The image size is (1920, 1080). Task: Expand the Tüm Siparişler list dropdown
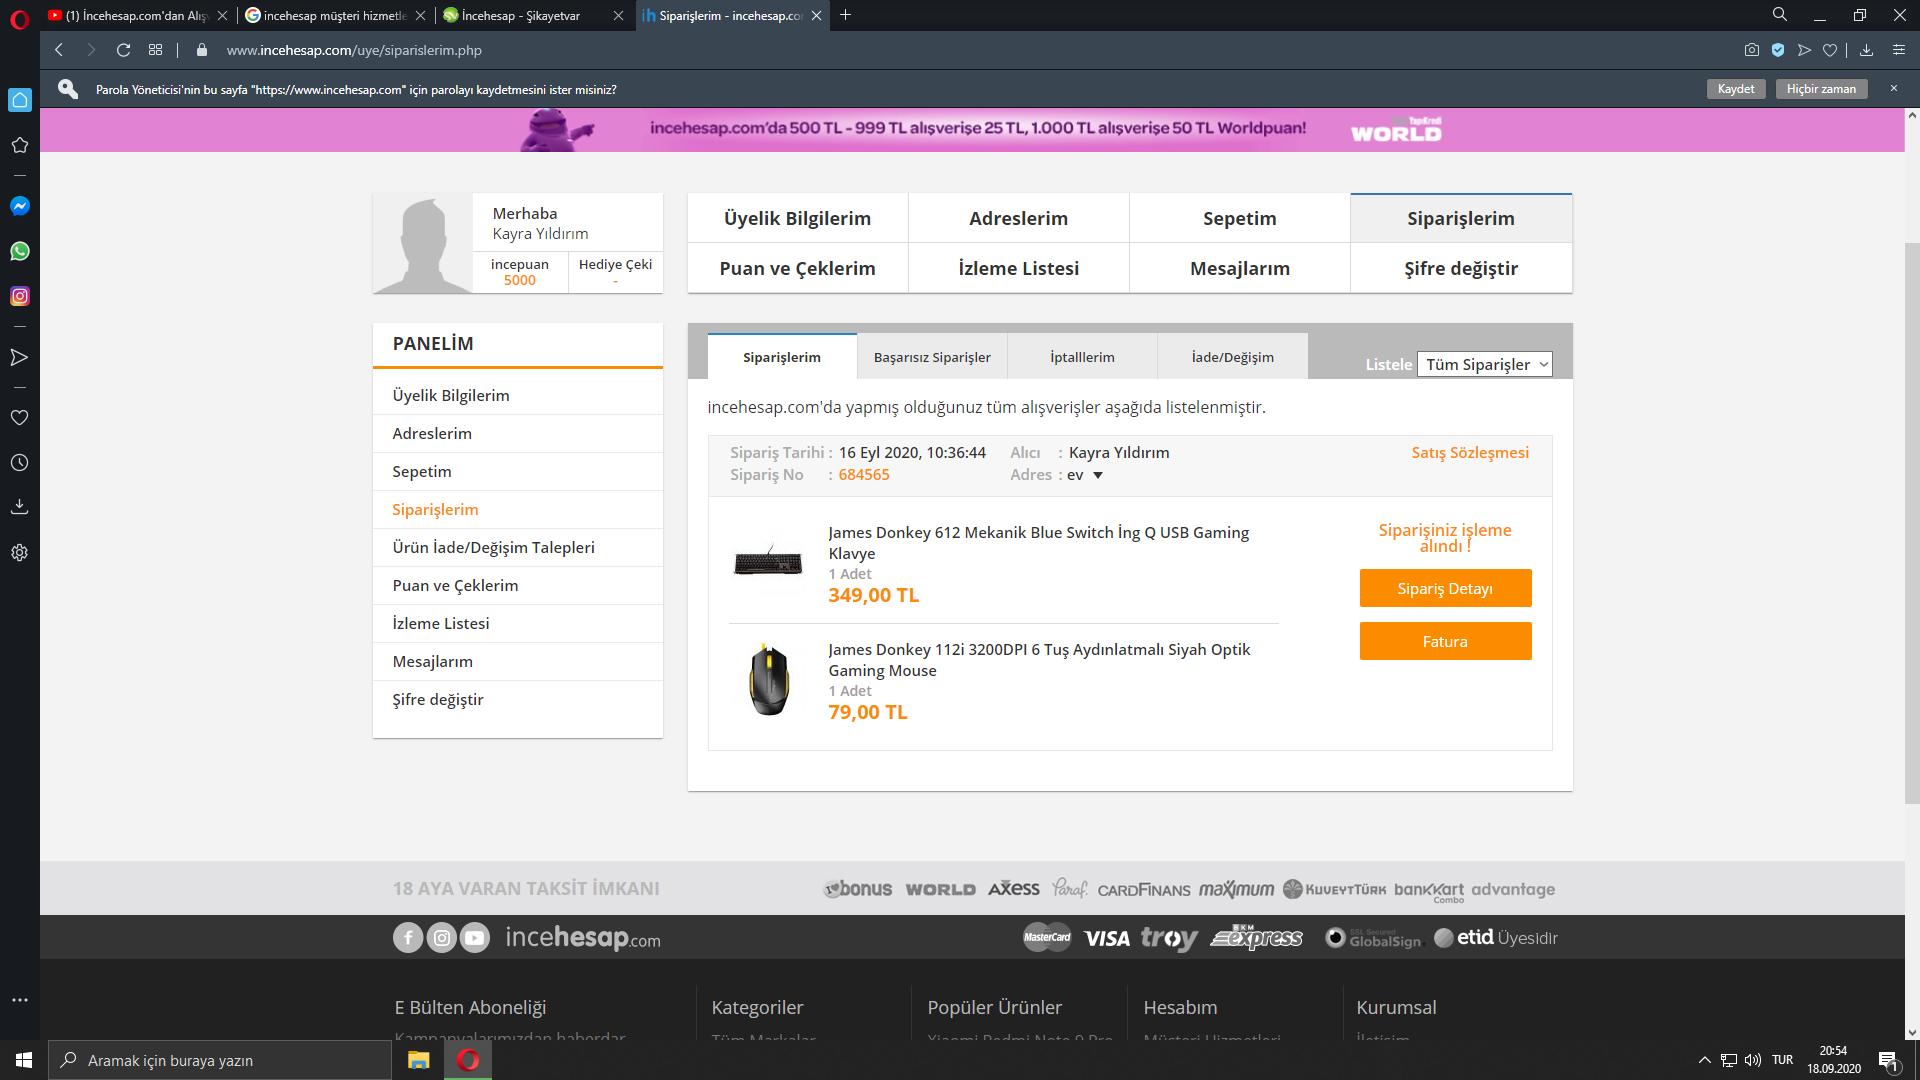pyautogui.click(x=1484, y=364)
